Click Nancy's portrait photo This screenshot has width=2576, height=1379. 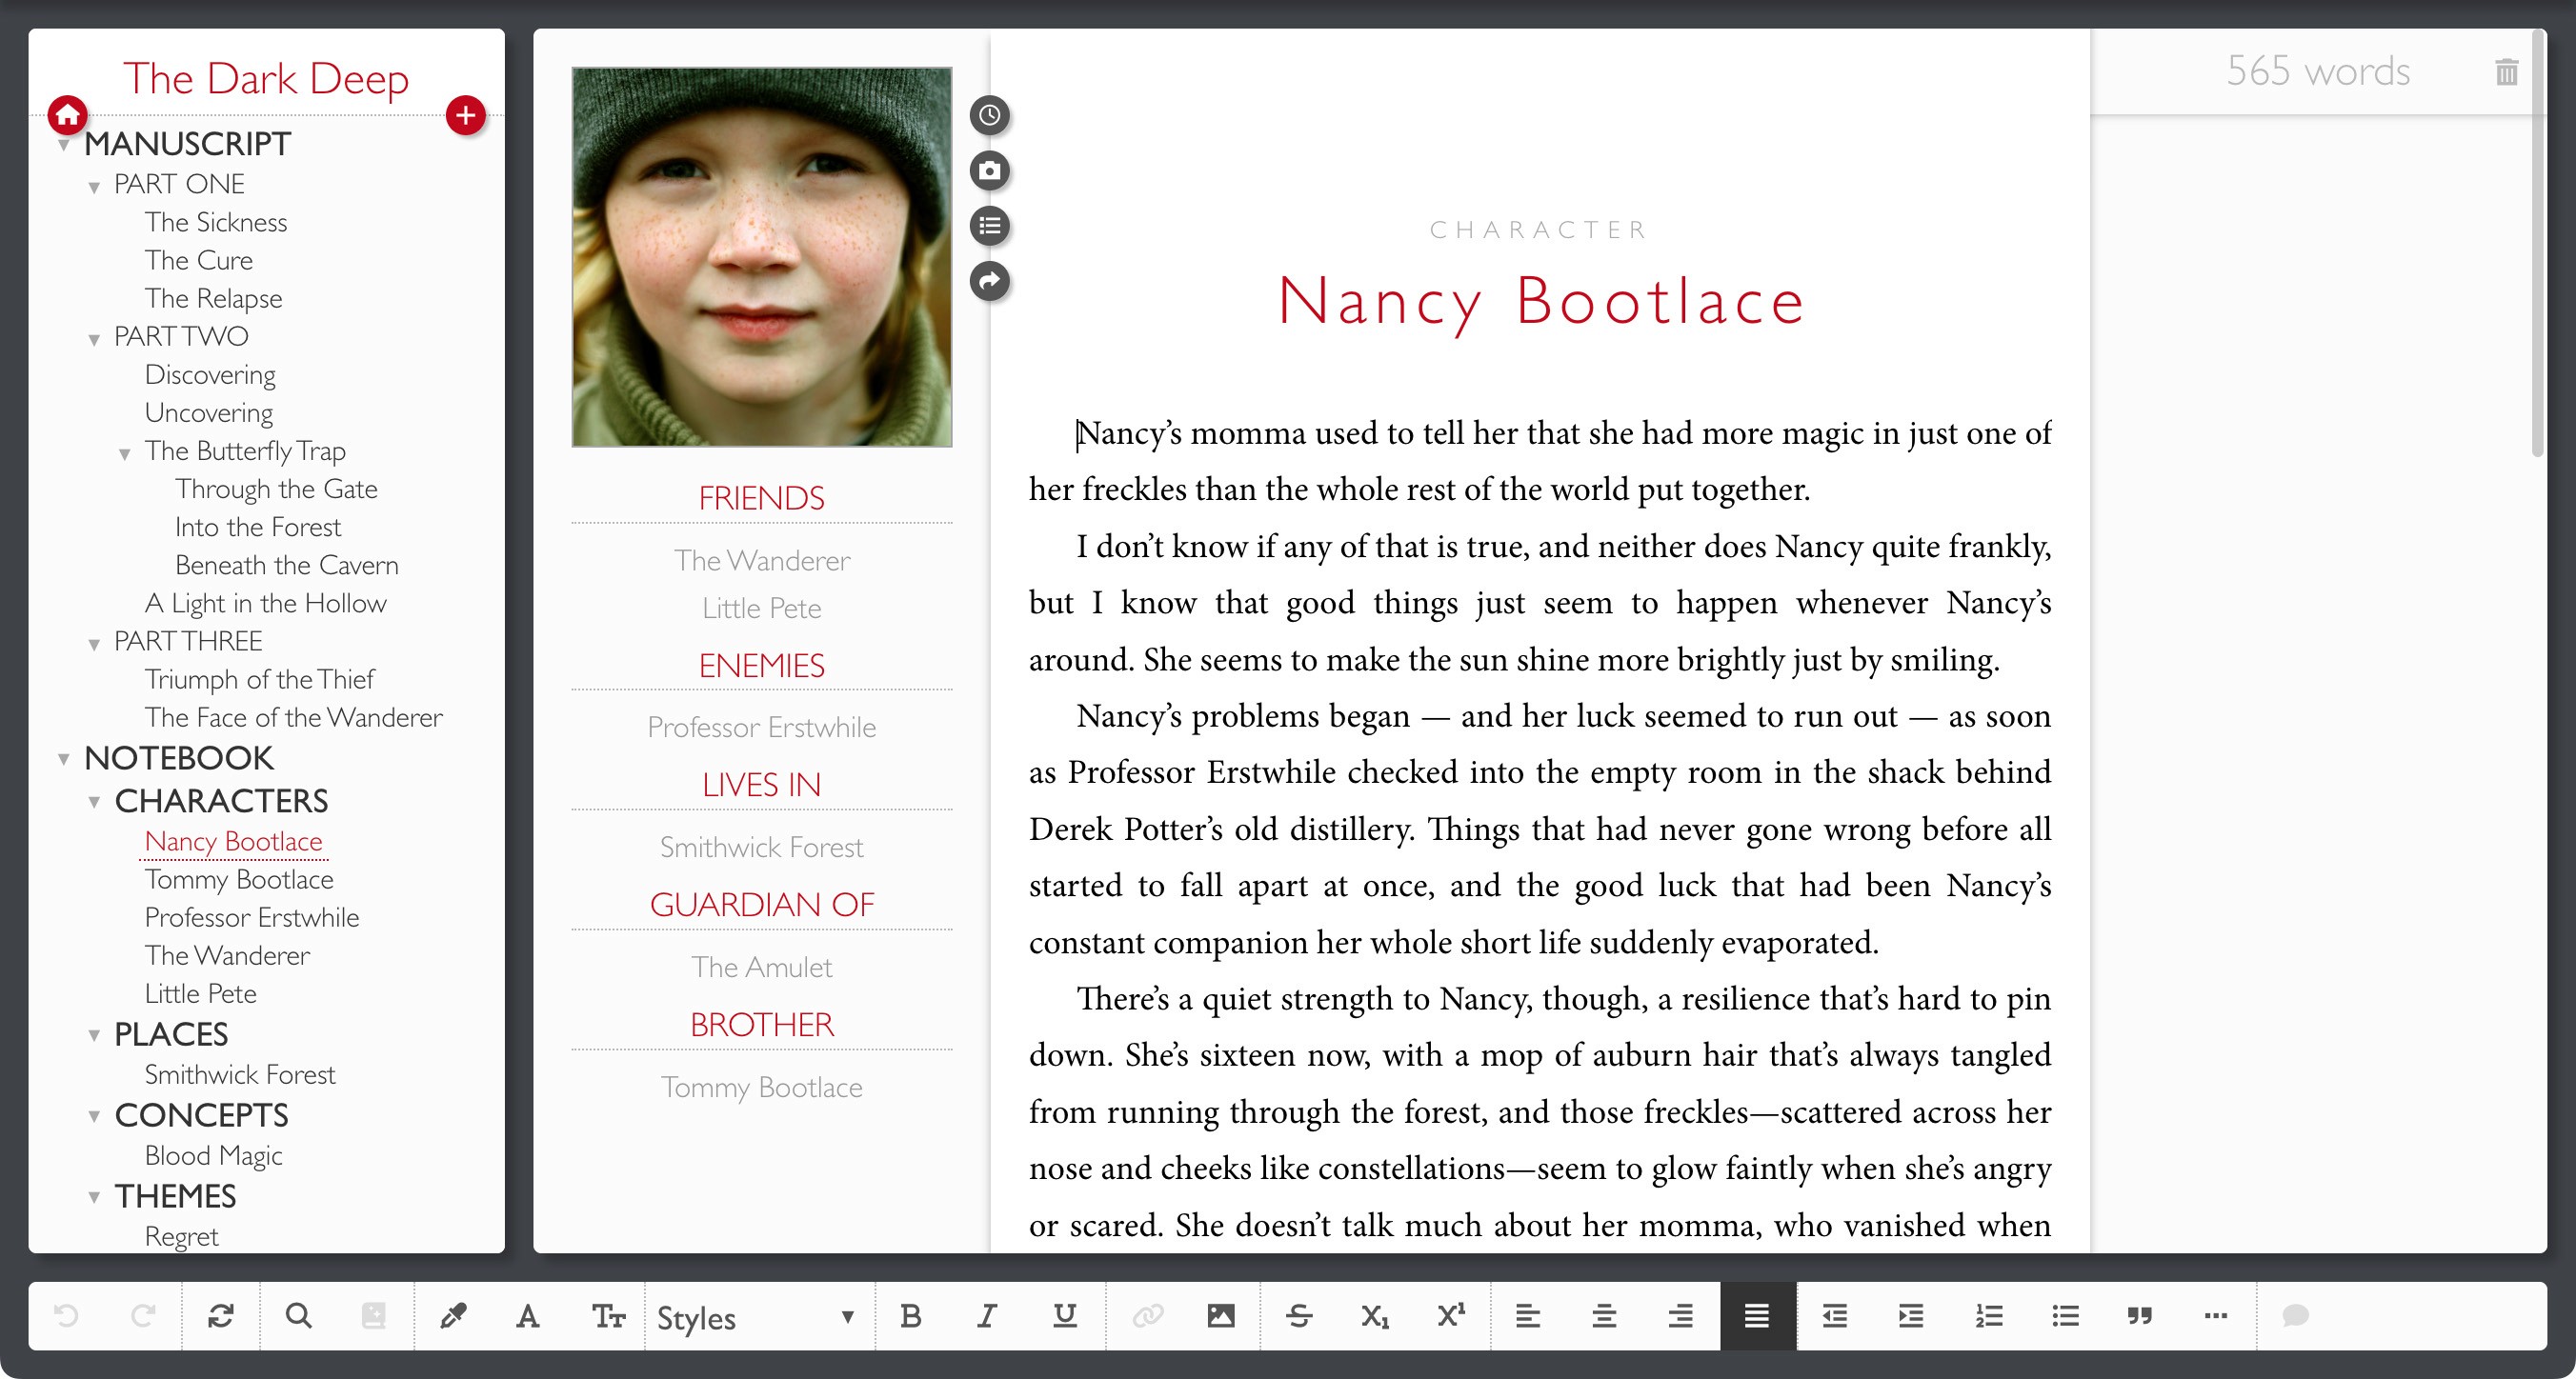point(761,257)
